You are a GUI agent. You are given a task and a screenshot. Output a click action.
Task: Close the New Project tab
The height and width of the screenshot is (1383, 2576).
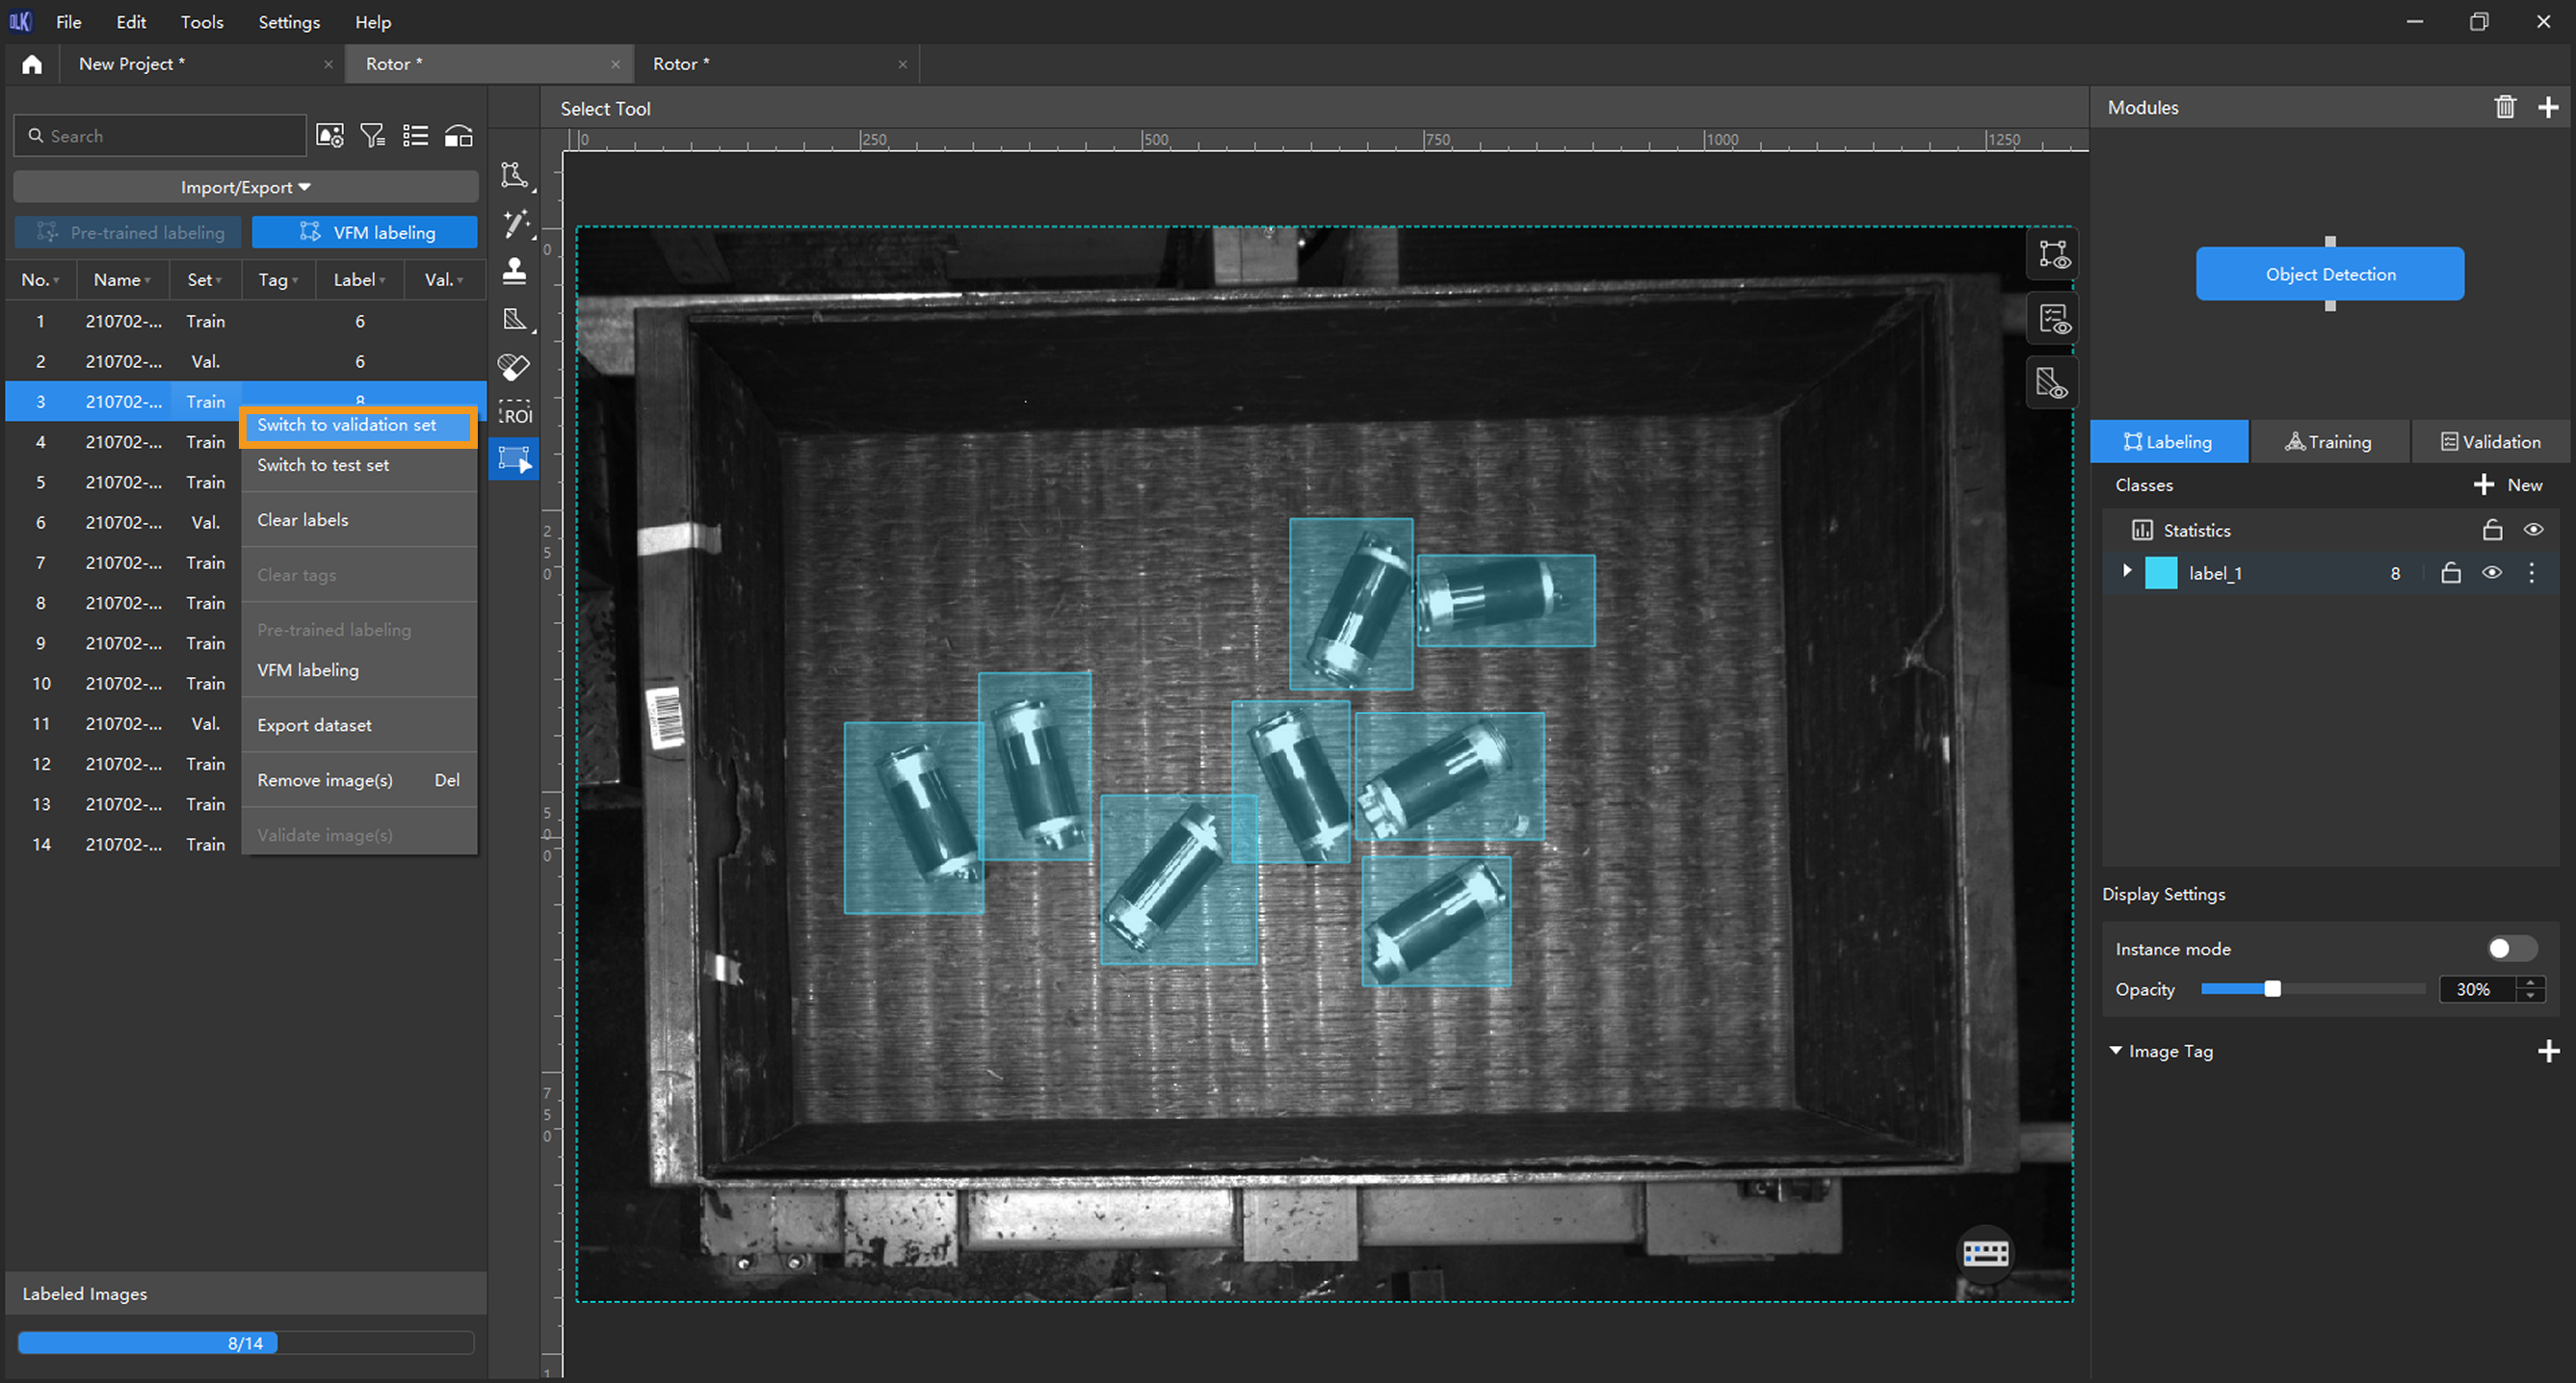[x=328, y=64]
